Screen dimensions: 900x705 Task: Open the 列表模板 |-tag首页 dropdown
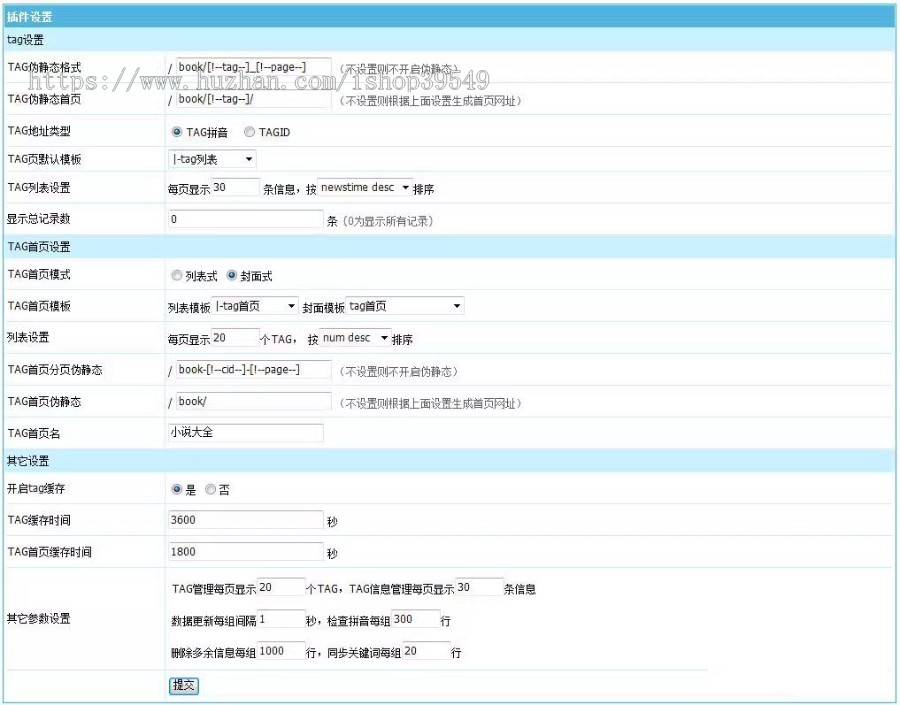point(255,306)
